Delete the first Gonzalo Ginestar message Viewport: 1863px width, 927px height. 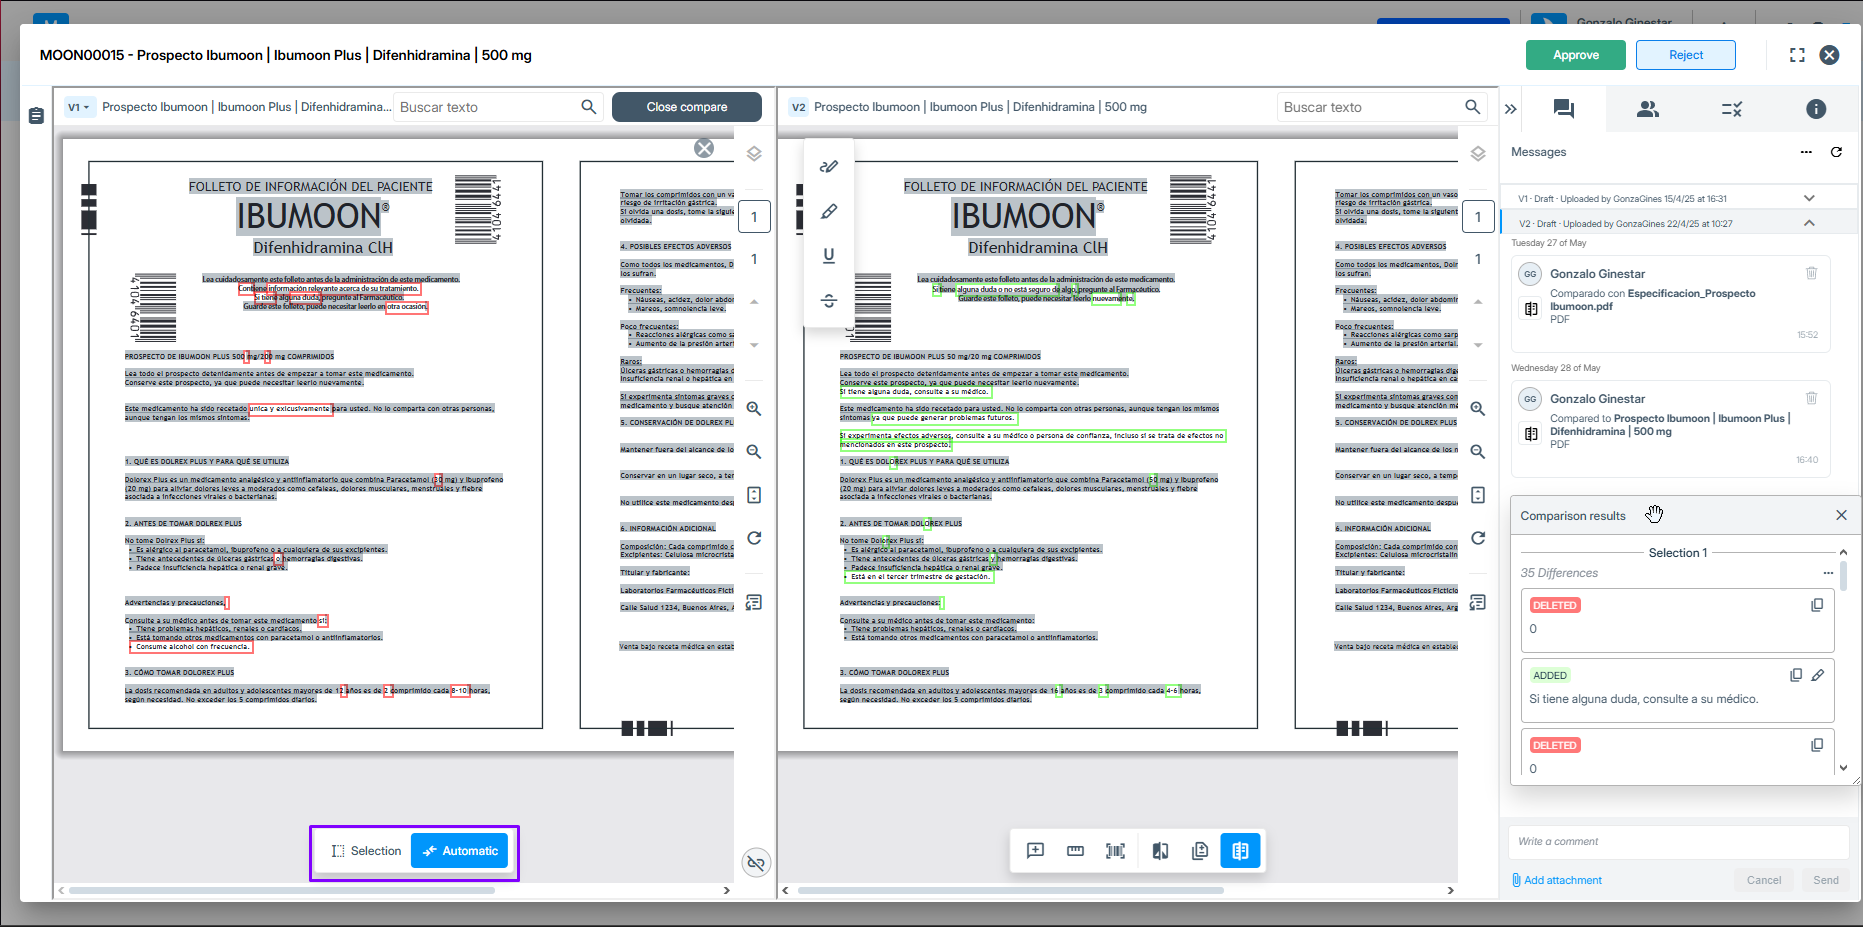(x=1811, y=273)
